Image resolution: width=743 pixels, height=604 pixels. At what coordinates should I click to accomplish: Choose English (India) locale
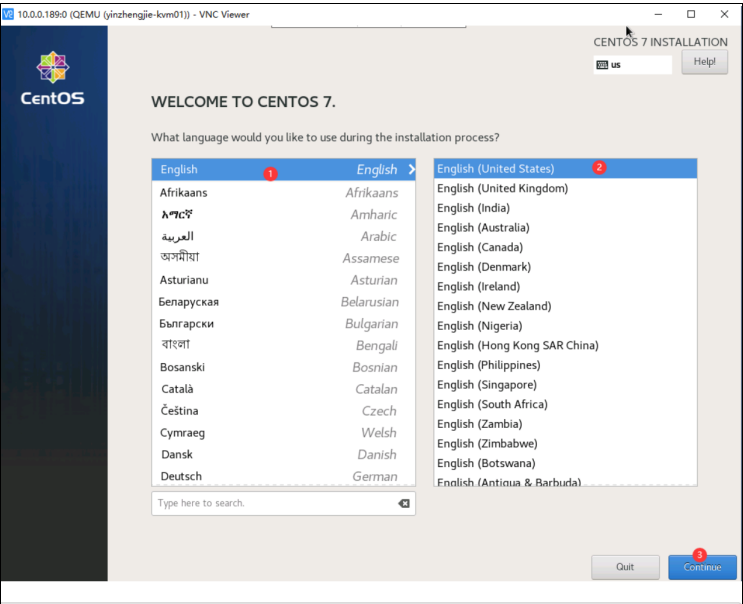(565, 208)
